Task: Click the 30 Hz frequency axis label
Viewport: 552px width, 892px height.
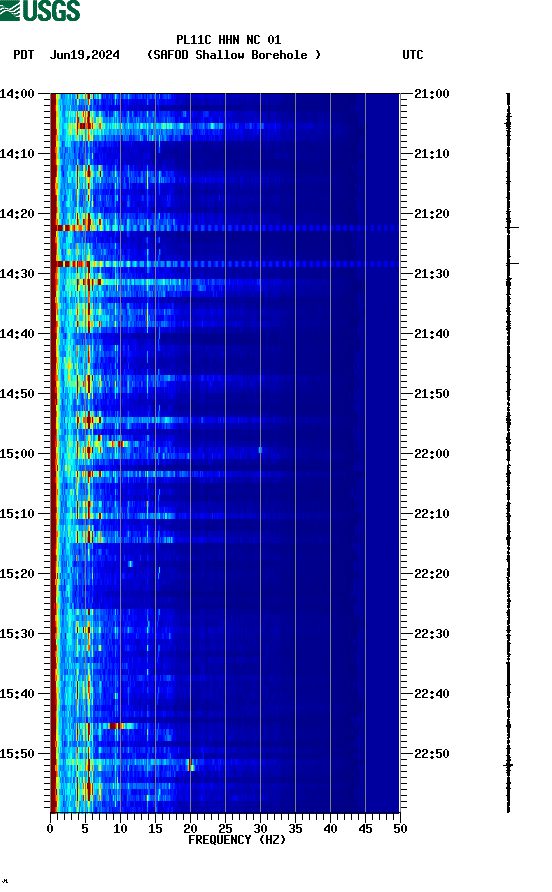Action: (x=260, y=829)
